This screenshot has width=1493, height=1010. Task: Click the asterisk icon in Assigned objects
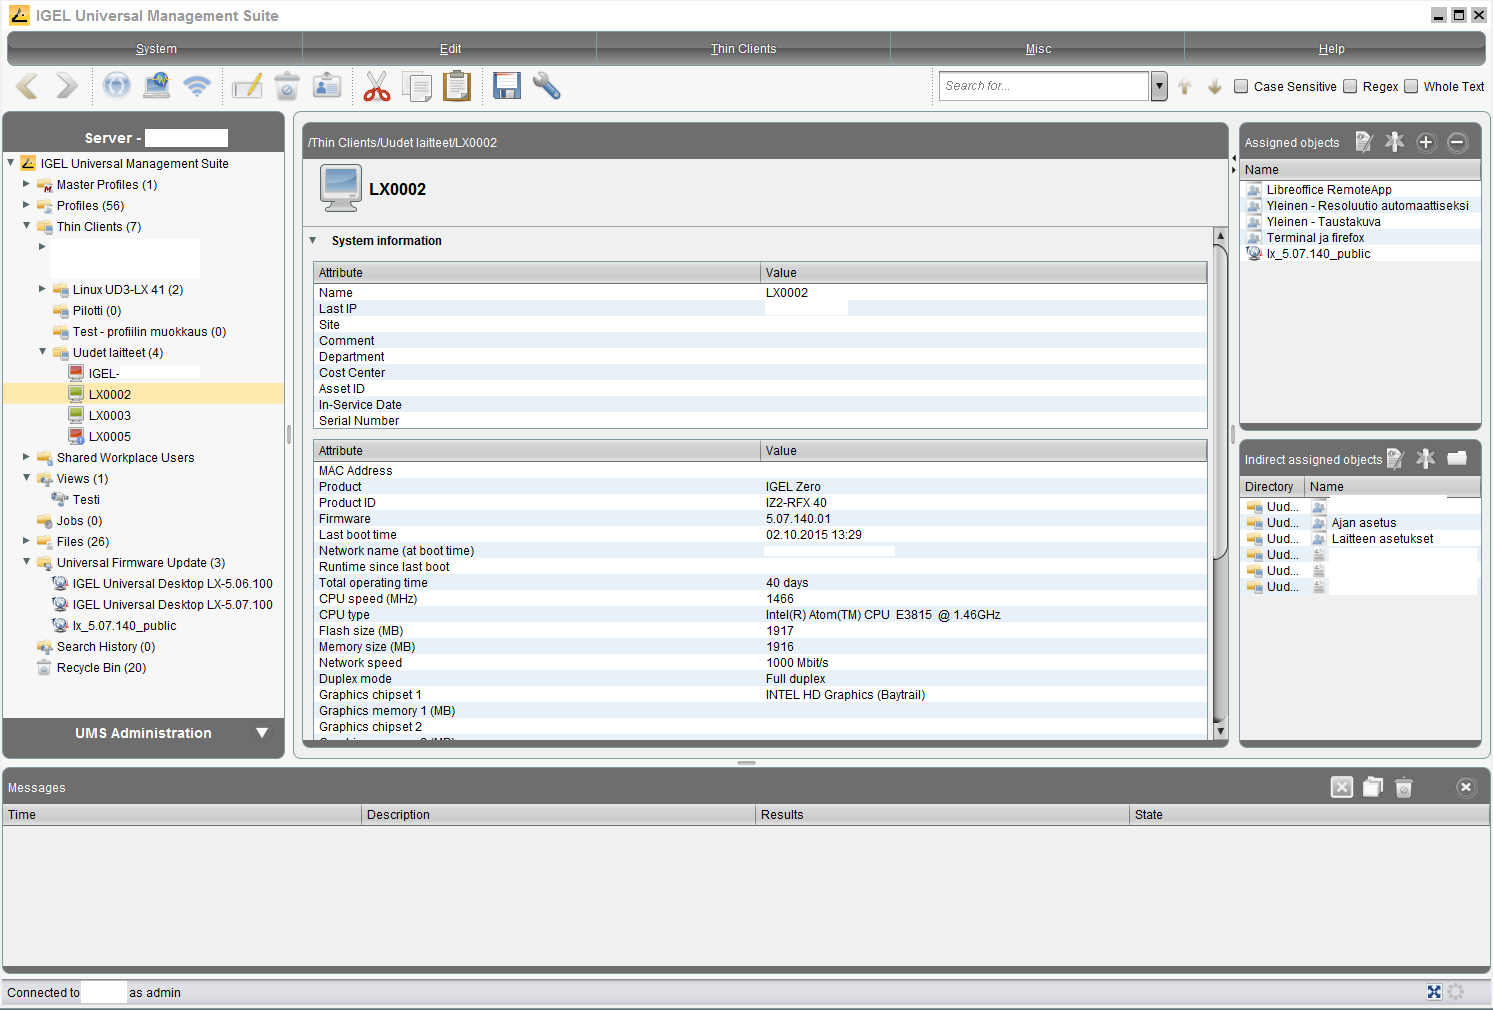click(1395, 142)
